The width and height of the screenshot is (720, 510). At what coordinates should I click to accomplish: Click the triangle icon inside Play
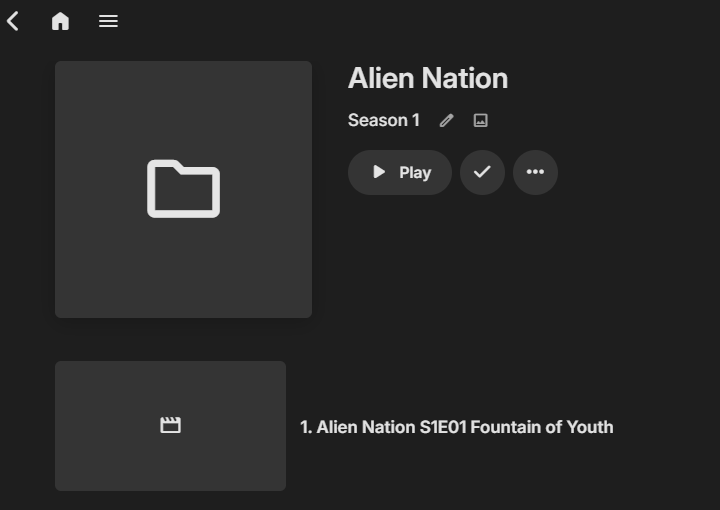379,172
